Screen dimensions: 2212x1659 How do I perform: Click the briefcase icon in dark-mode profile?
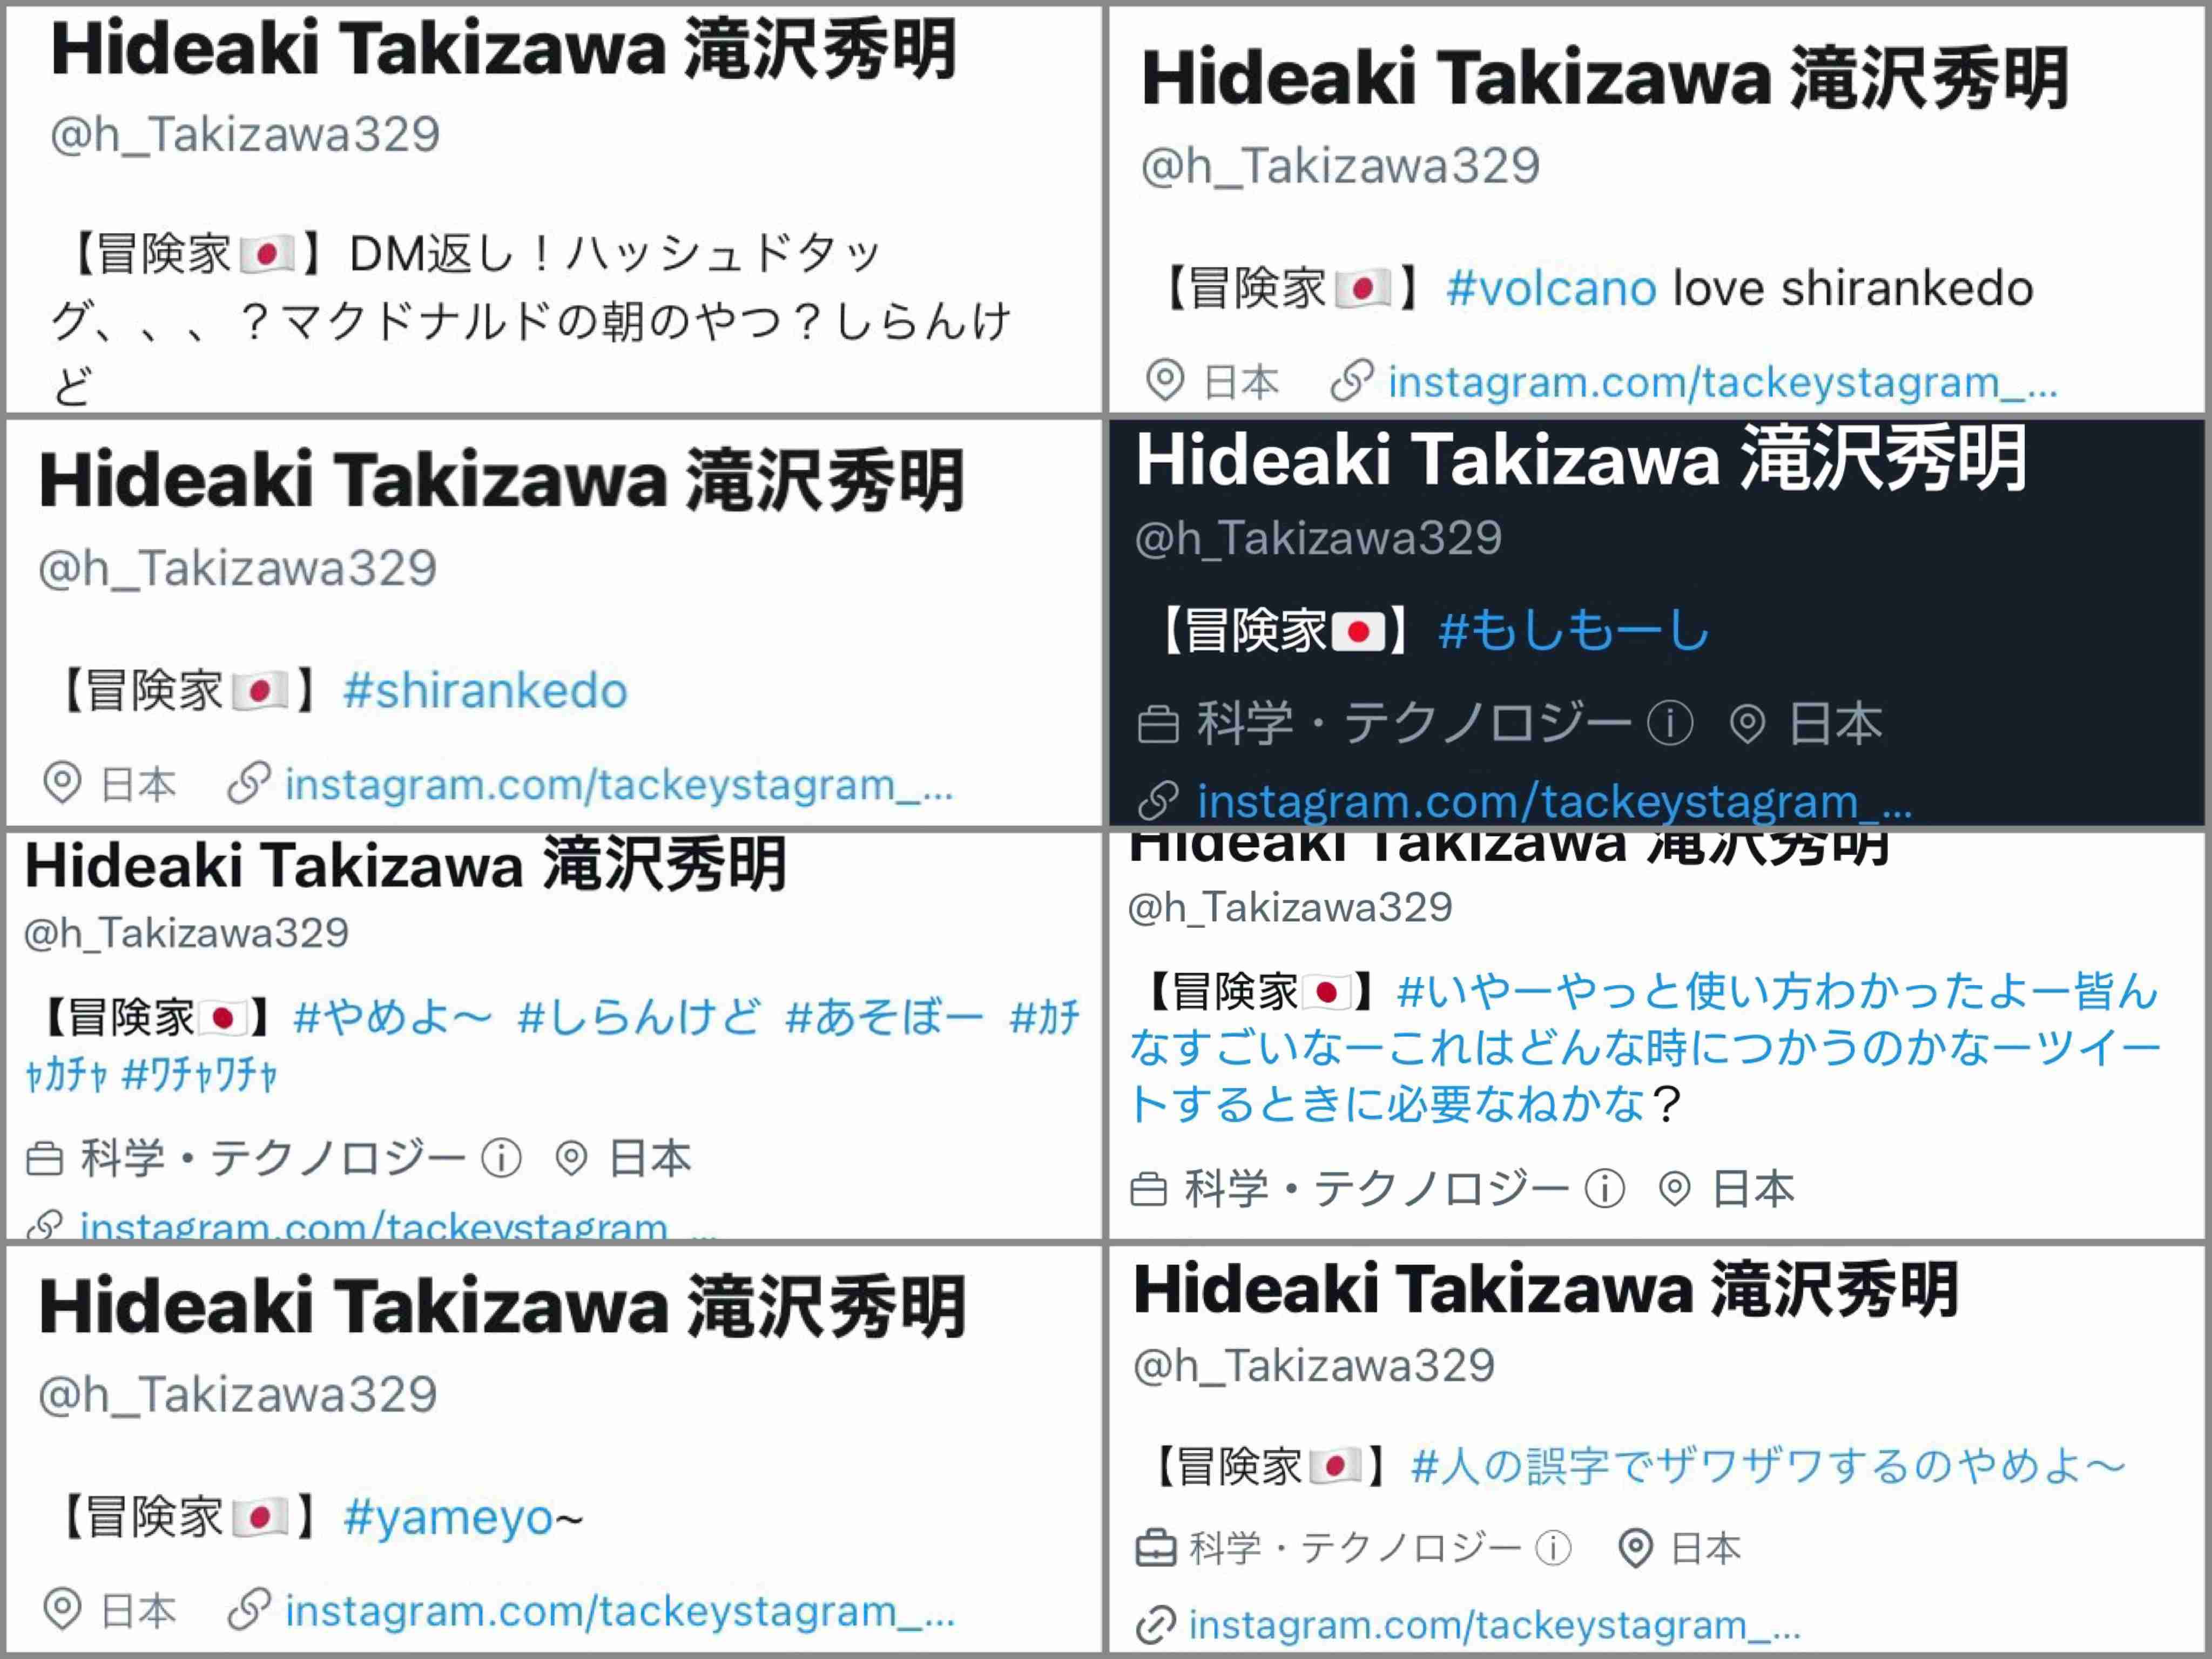point(1158,724)
